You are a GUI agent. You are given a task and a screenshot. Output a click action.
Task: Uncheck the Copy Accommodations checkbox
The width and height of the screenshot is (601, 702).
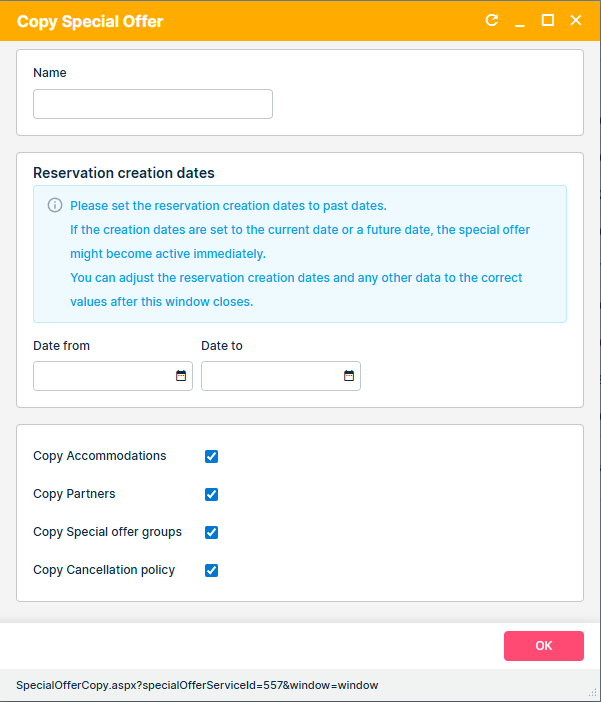point(211,457)
